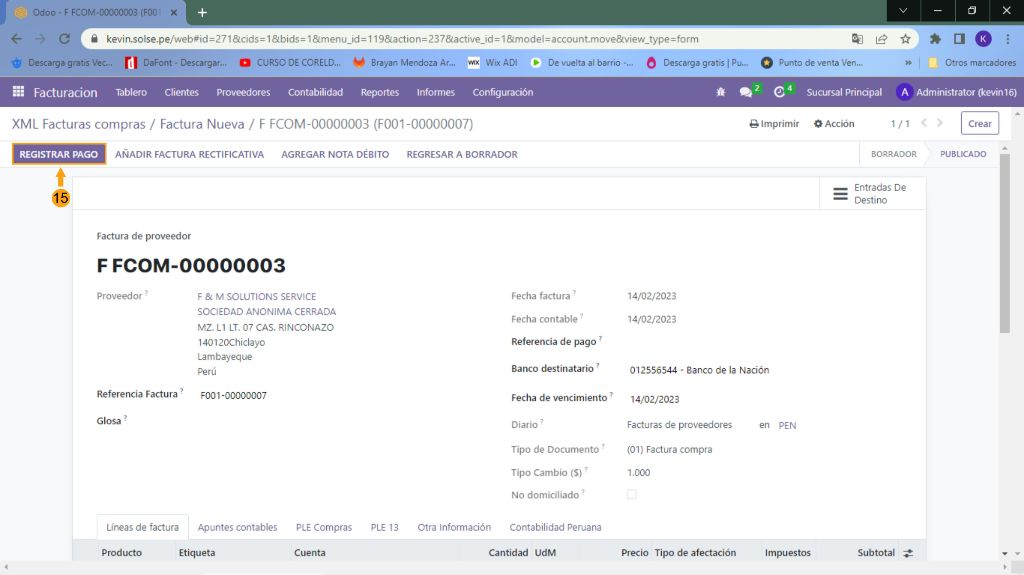Click the debug bug icon

pyautogui.click(x=720, y=92)
